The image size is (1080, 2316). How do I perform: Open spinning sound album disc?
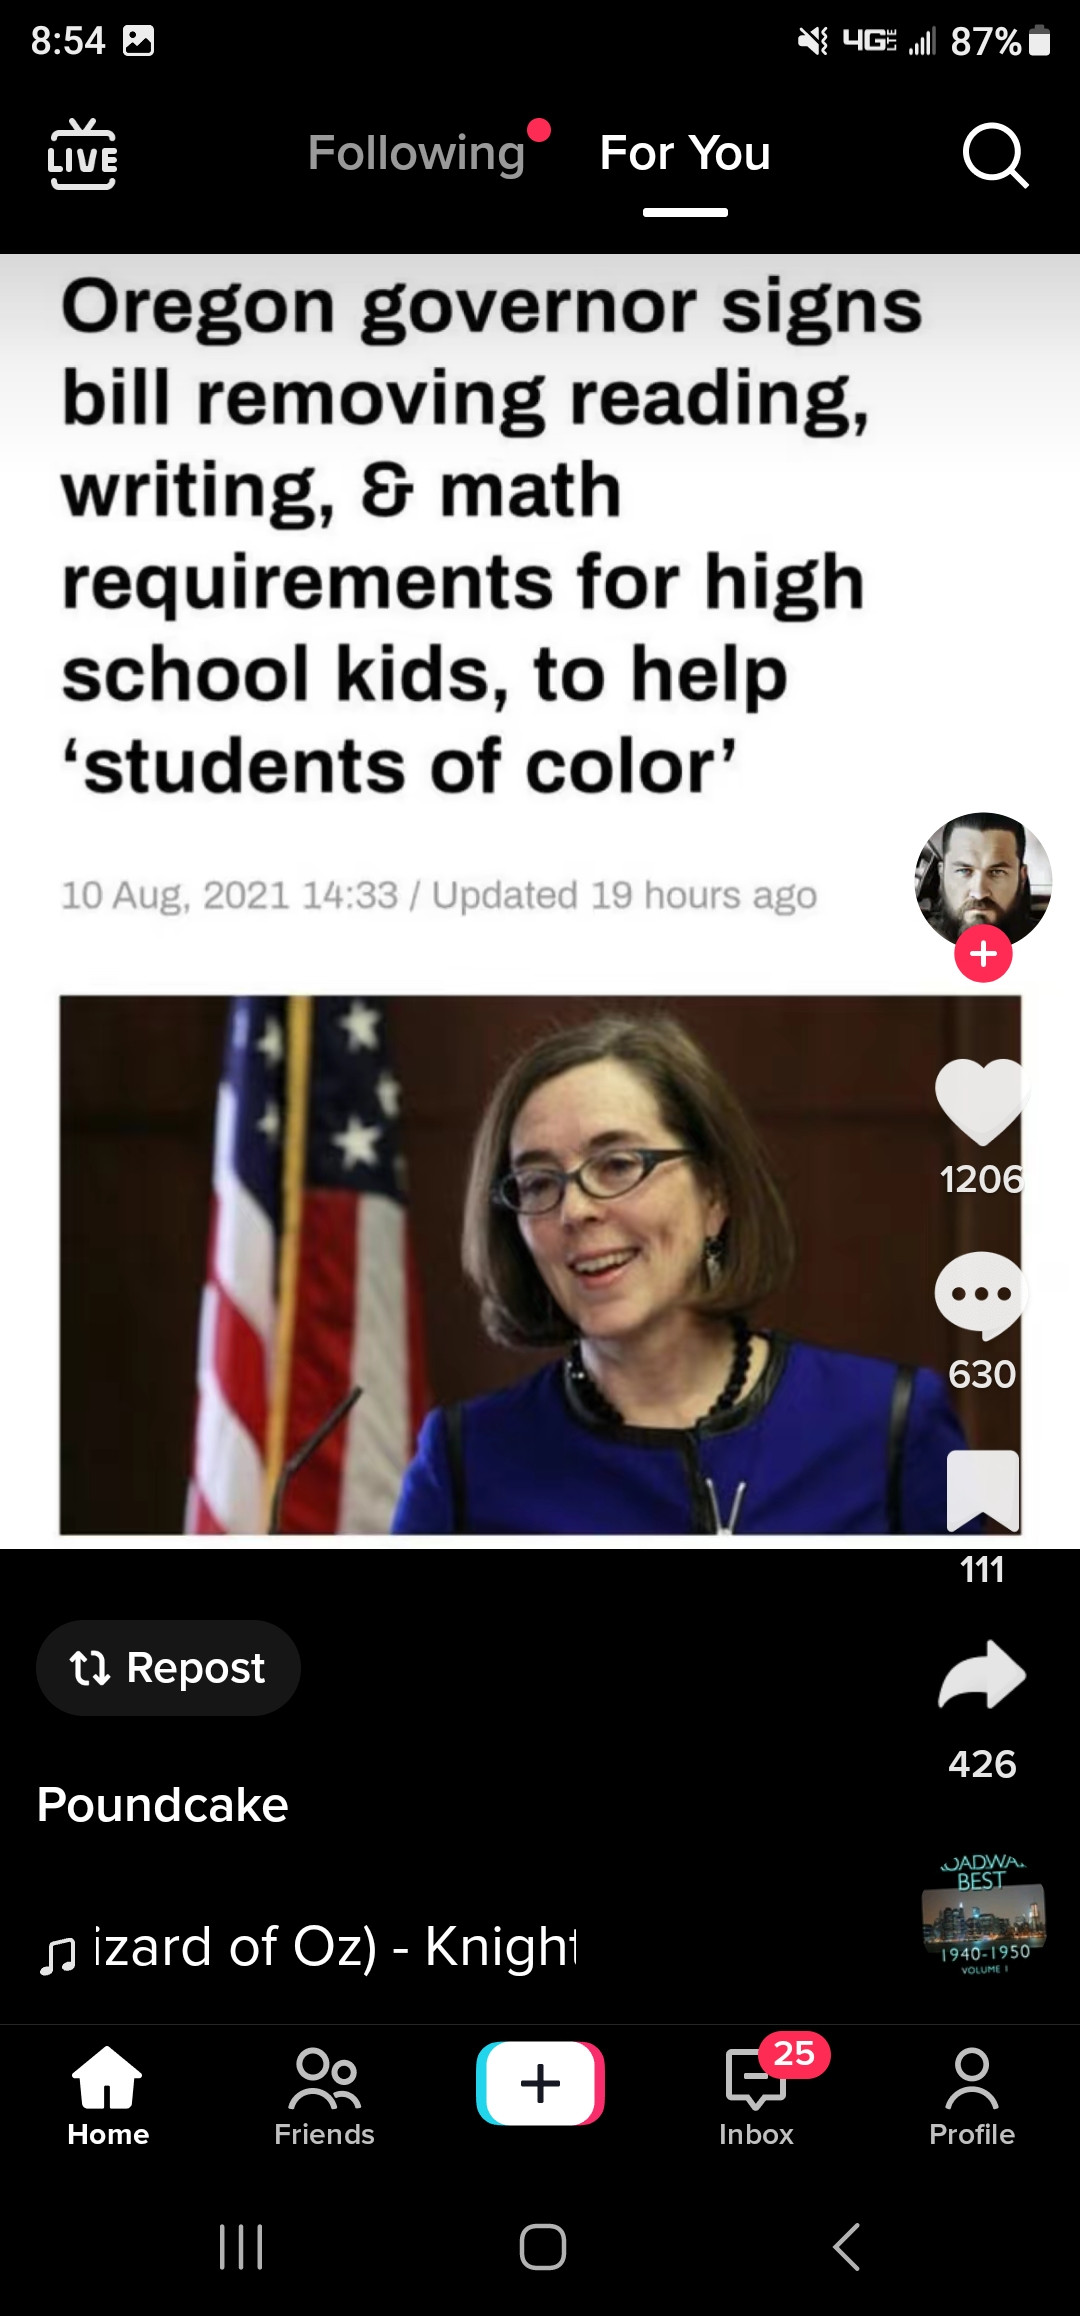pyautogui.click(x=983, y=1917)
